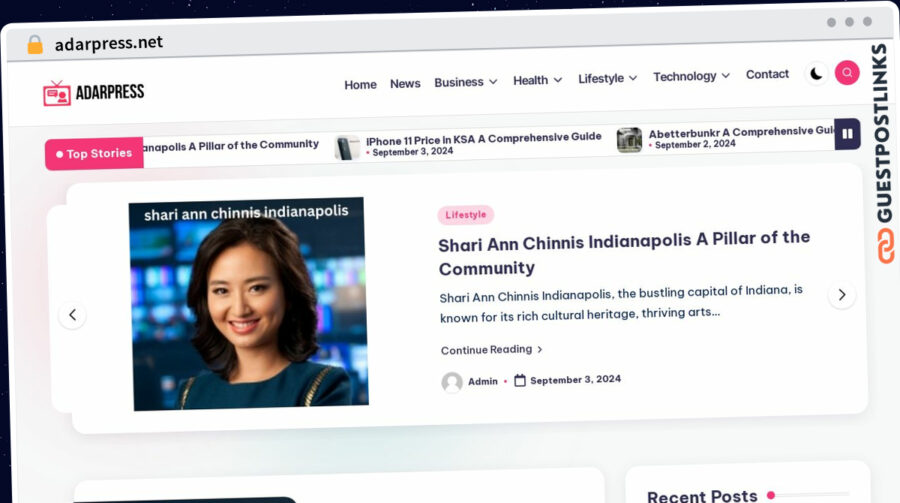
Task: Open the Shari Ann Chinnis featured image
Action: pyautogui.click(x=248, y=304)
